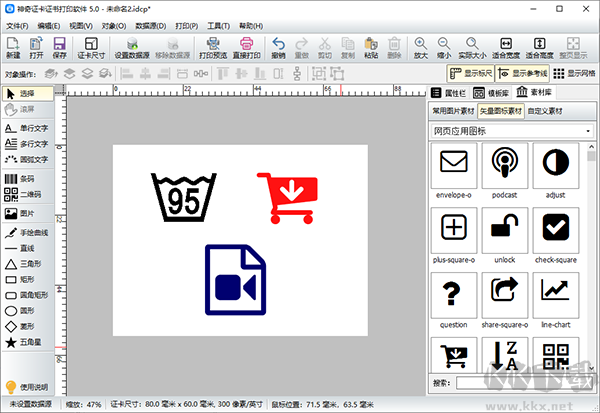
Task: Toggle 显示参考线 guide lines
Action: point(522,73)
